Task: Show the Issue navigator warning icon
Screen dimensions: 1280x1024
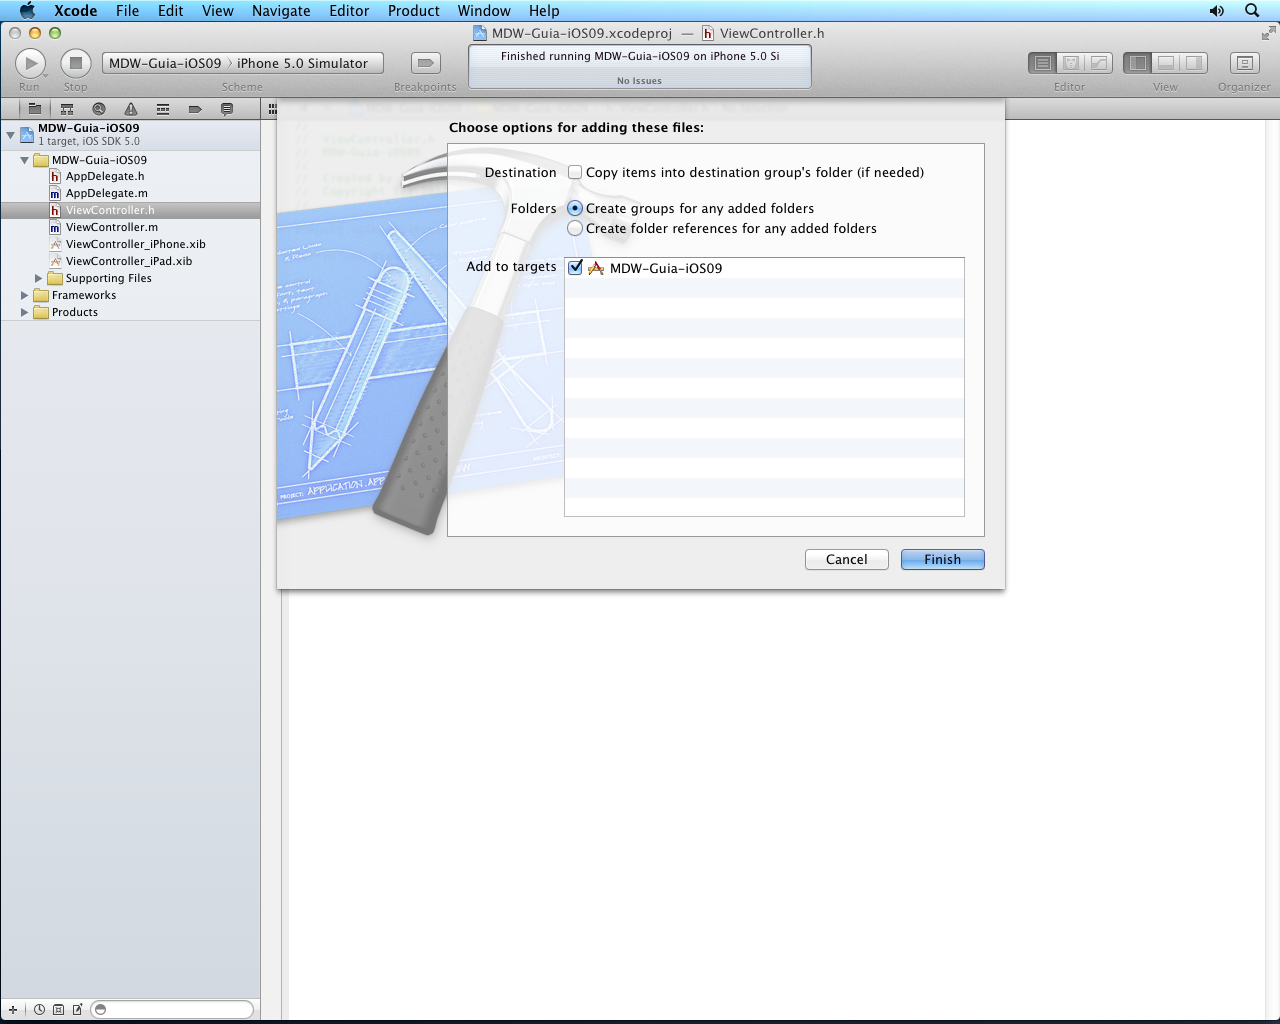Action: tap(131, 109)
